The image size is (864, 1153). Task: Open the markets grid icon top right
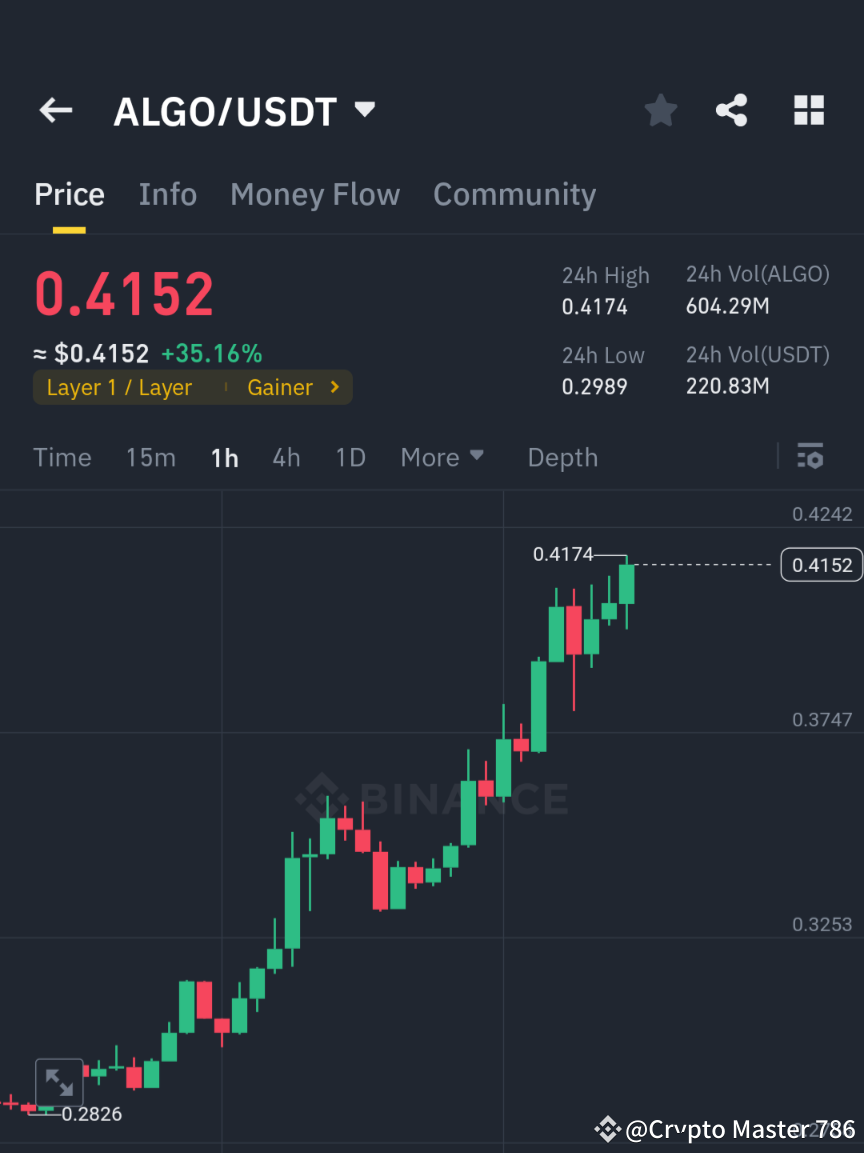point(808,110)
